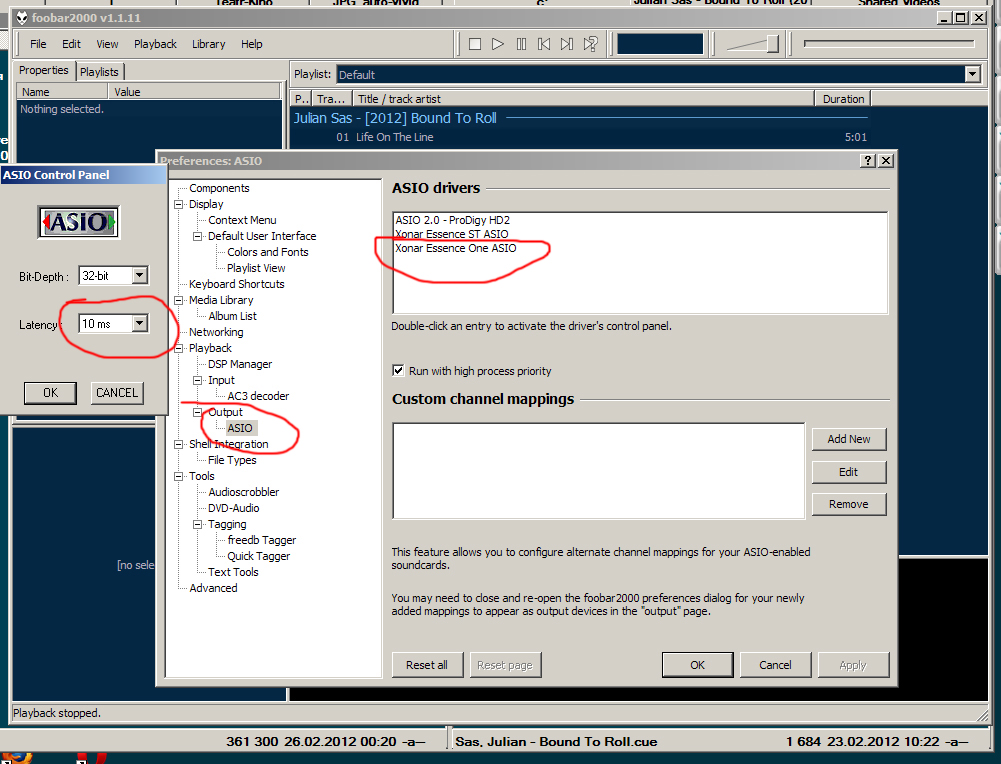
Task: Open Playlist View preferences page
Action: [x=256, y=268]
